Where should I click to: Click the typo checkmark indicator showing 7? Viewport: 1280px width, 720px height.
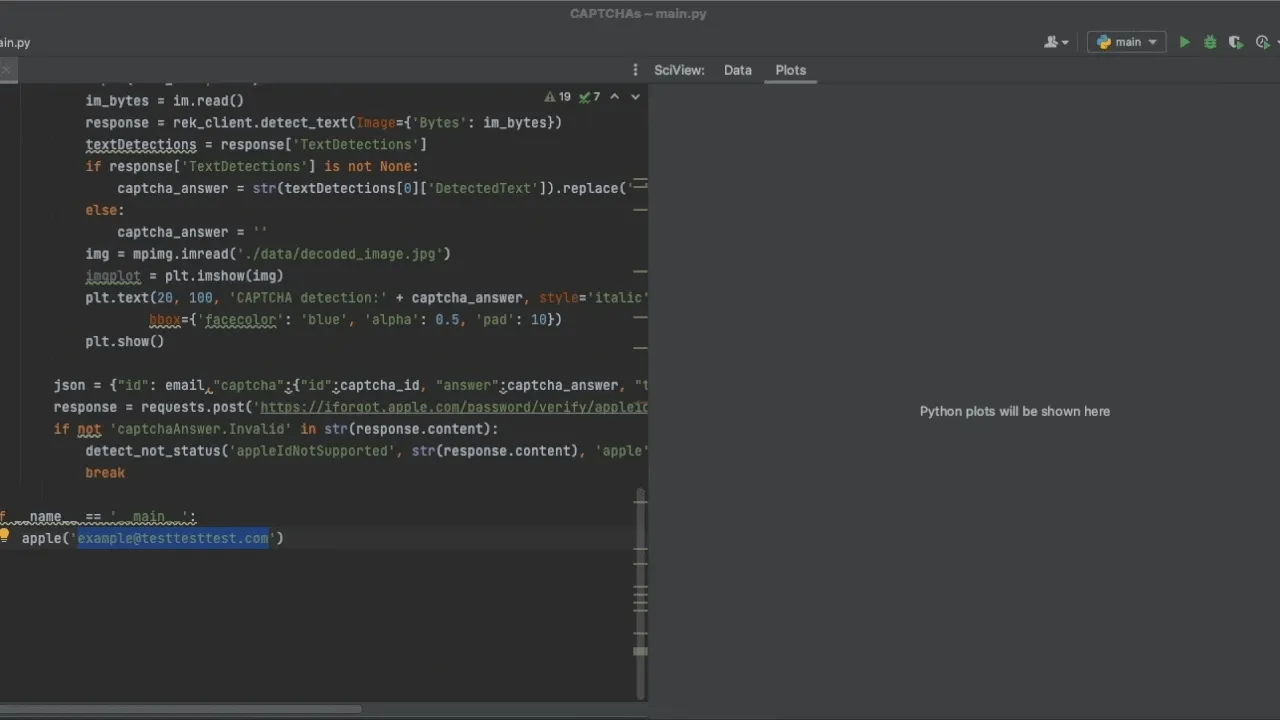590,97
